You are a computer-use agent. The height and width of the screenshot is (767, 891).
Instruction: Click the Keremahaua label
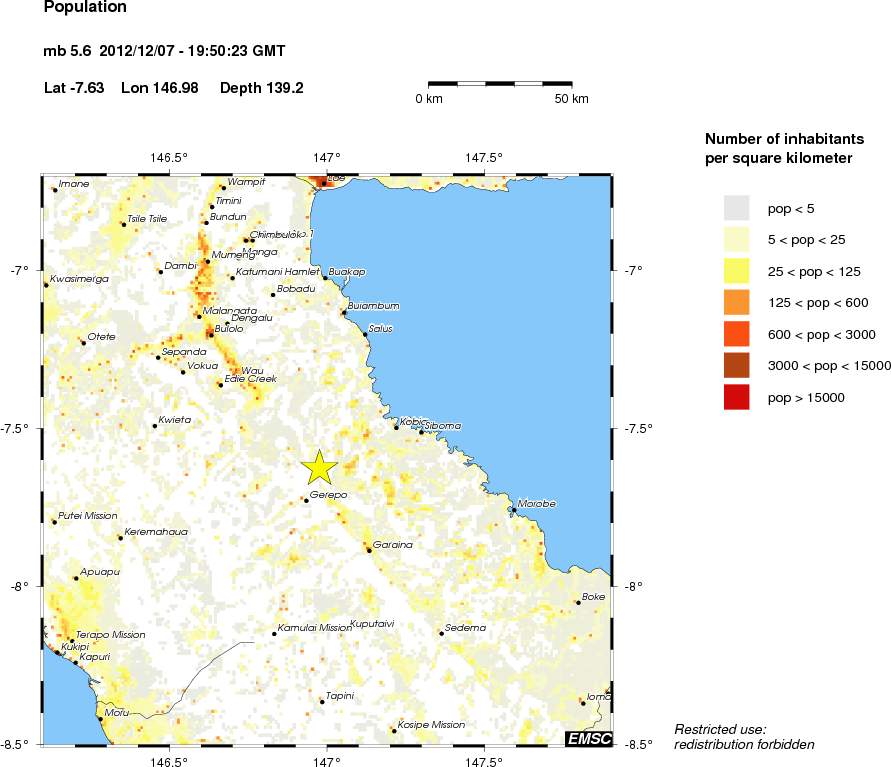[x=156, y=532]
